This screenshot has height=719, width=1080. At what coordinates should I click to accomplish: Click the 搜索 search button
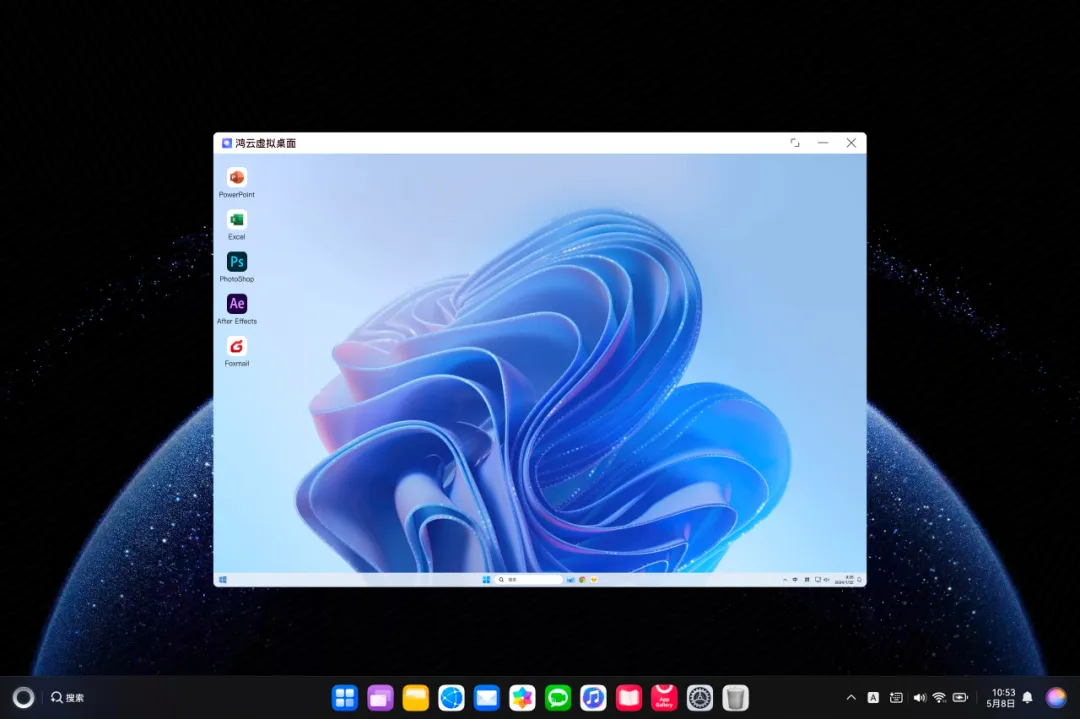pyautogui.click(x=68, y=698)
